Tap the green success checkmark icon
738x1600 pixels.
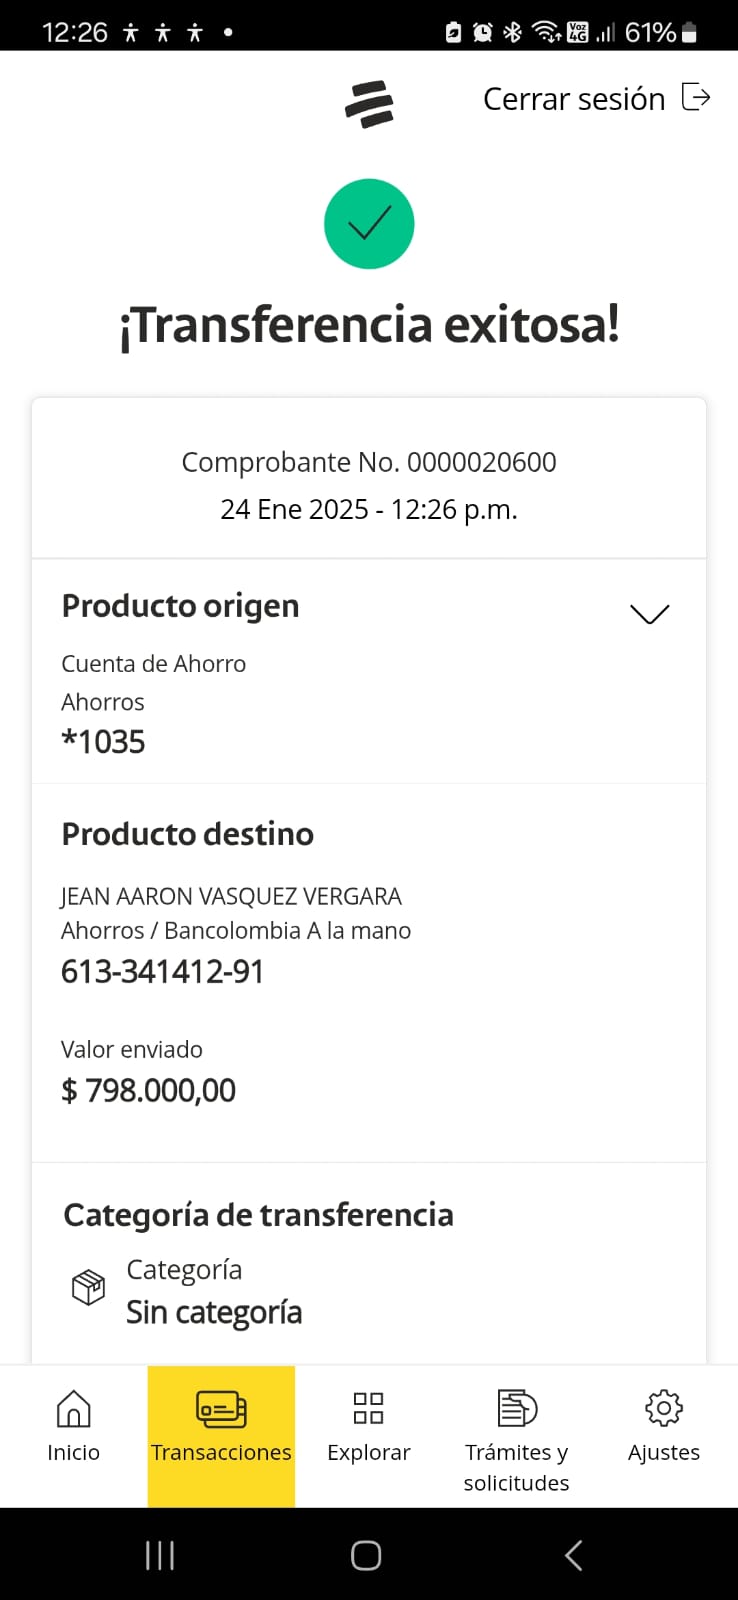369,224
